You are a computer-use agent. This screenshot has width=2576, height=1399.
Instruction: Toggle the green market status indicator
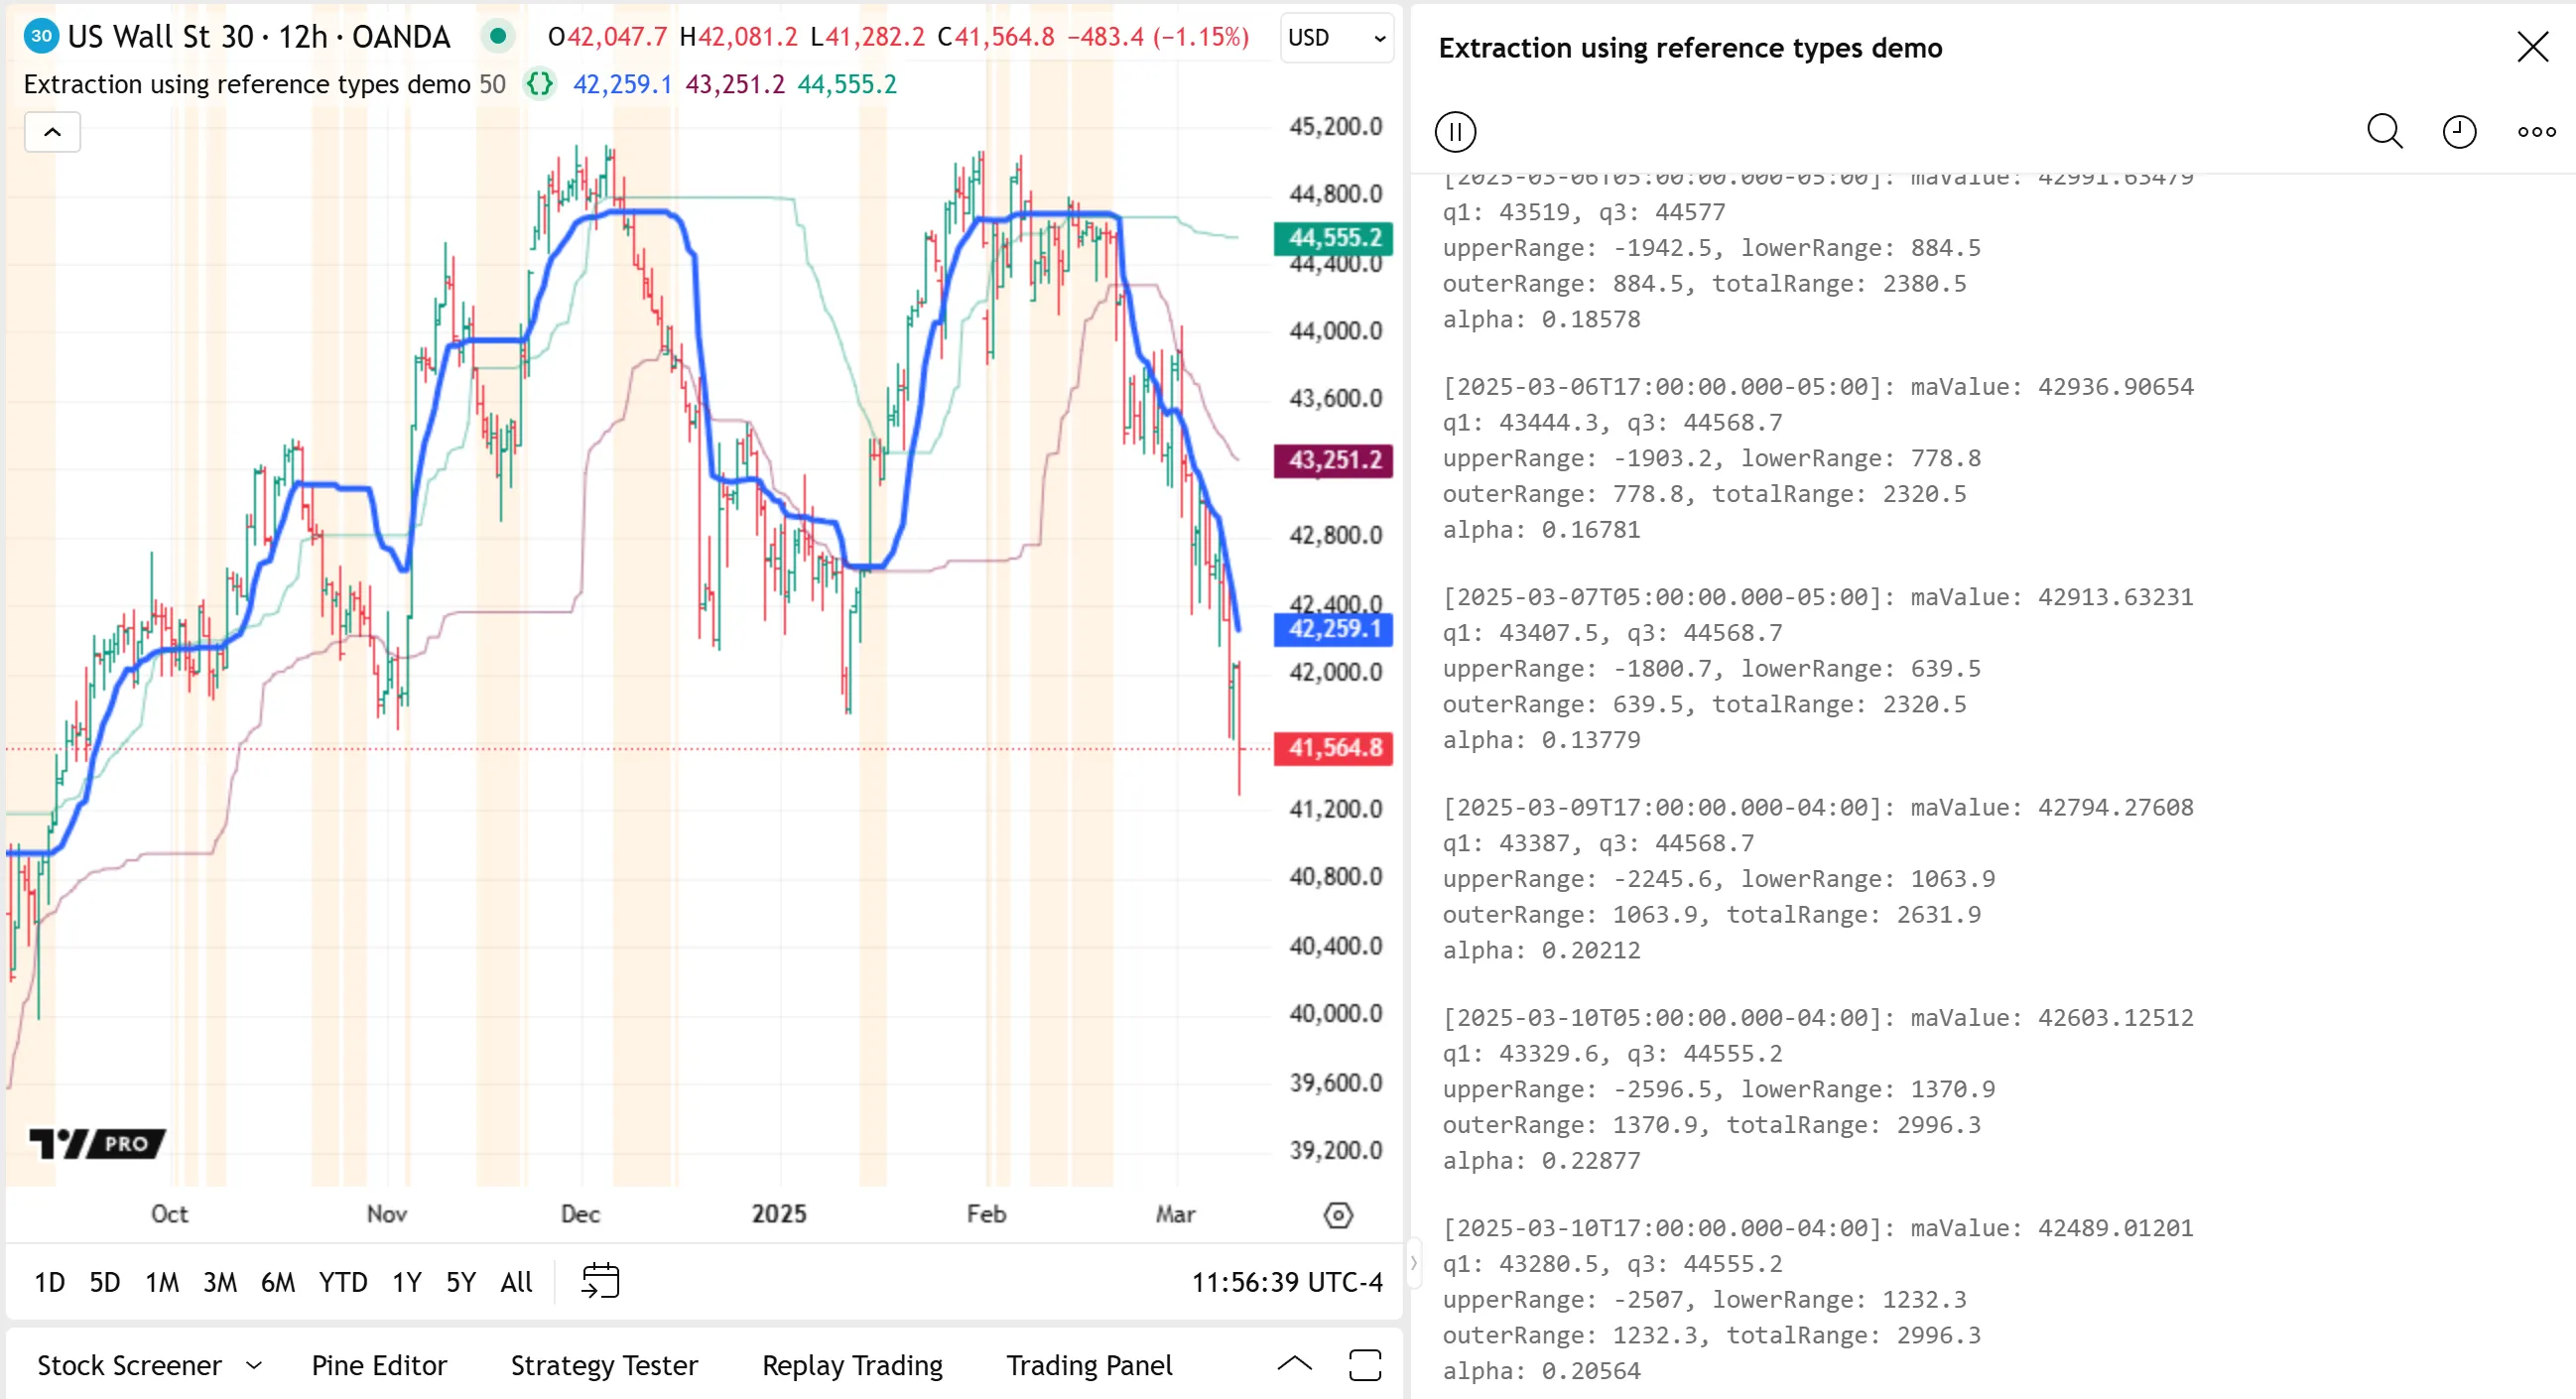pos(497,37)
